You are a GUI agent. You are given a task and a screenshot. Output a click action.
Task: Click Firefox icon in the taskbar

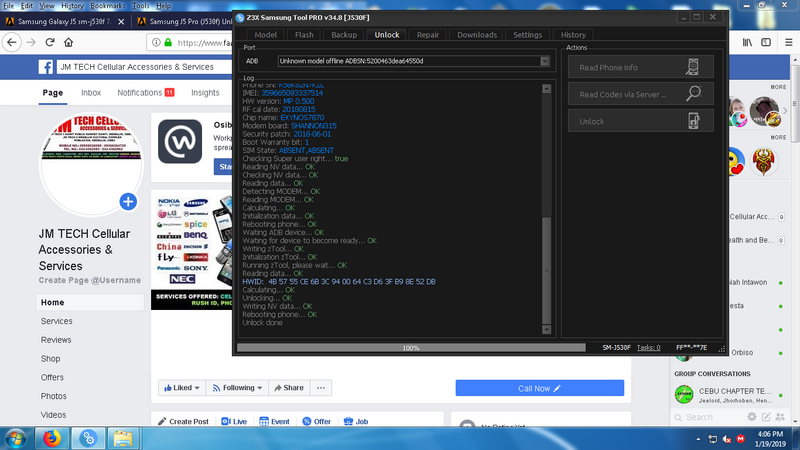pyautogui.click(x=52, y=438)
